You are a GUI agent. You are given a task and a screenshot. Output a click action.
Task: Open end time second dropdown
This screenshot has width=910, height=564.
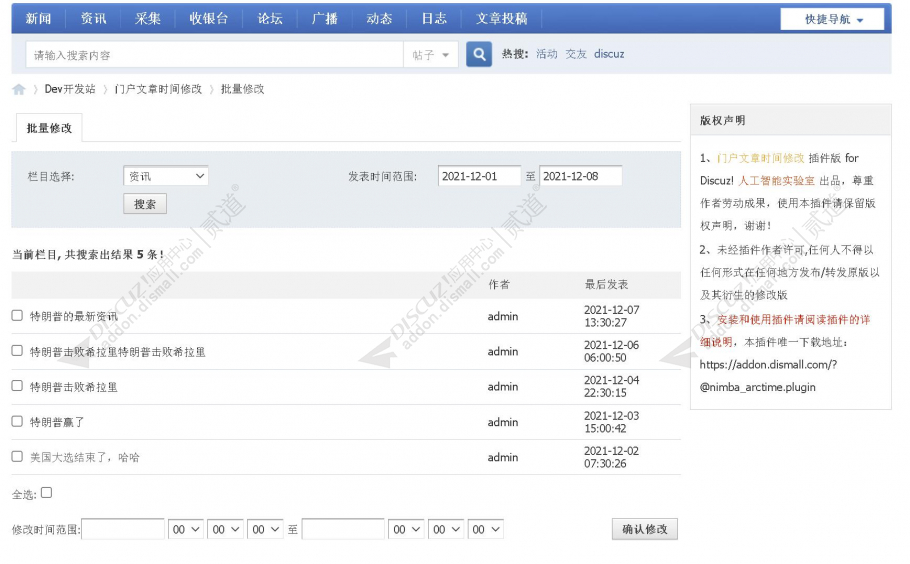pos(486,529)
